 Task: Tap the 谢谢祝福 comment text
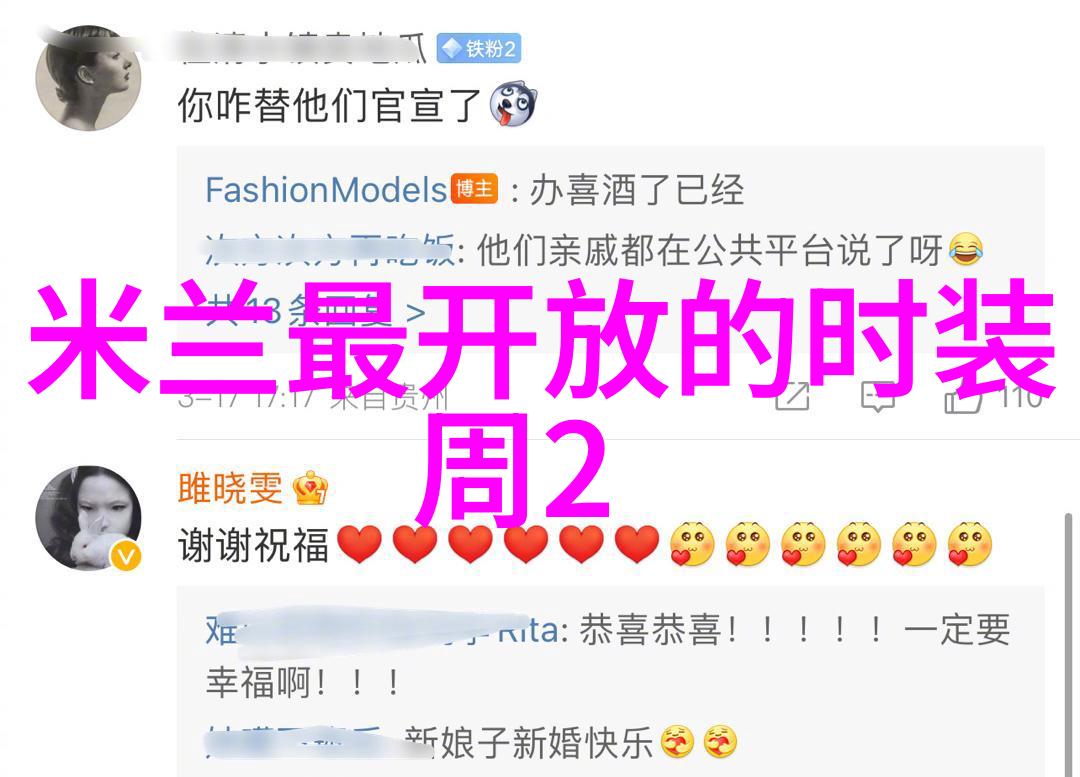(x=253, y=544)
